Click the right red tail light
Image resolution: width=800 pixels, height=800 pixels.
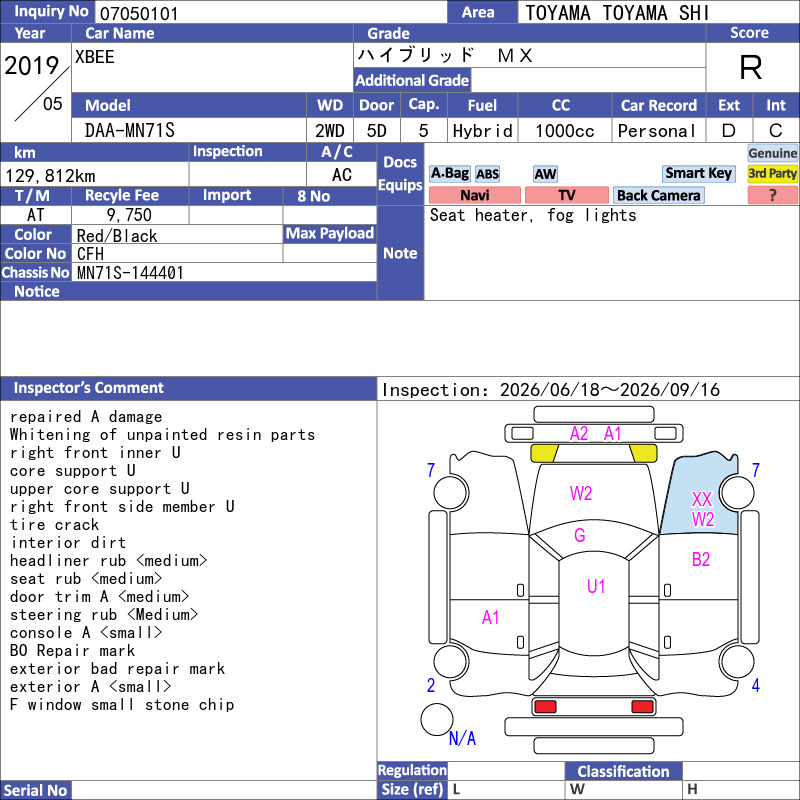pyautogui.click(x=642, y=707)
